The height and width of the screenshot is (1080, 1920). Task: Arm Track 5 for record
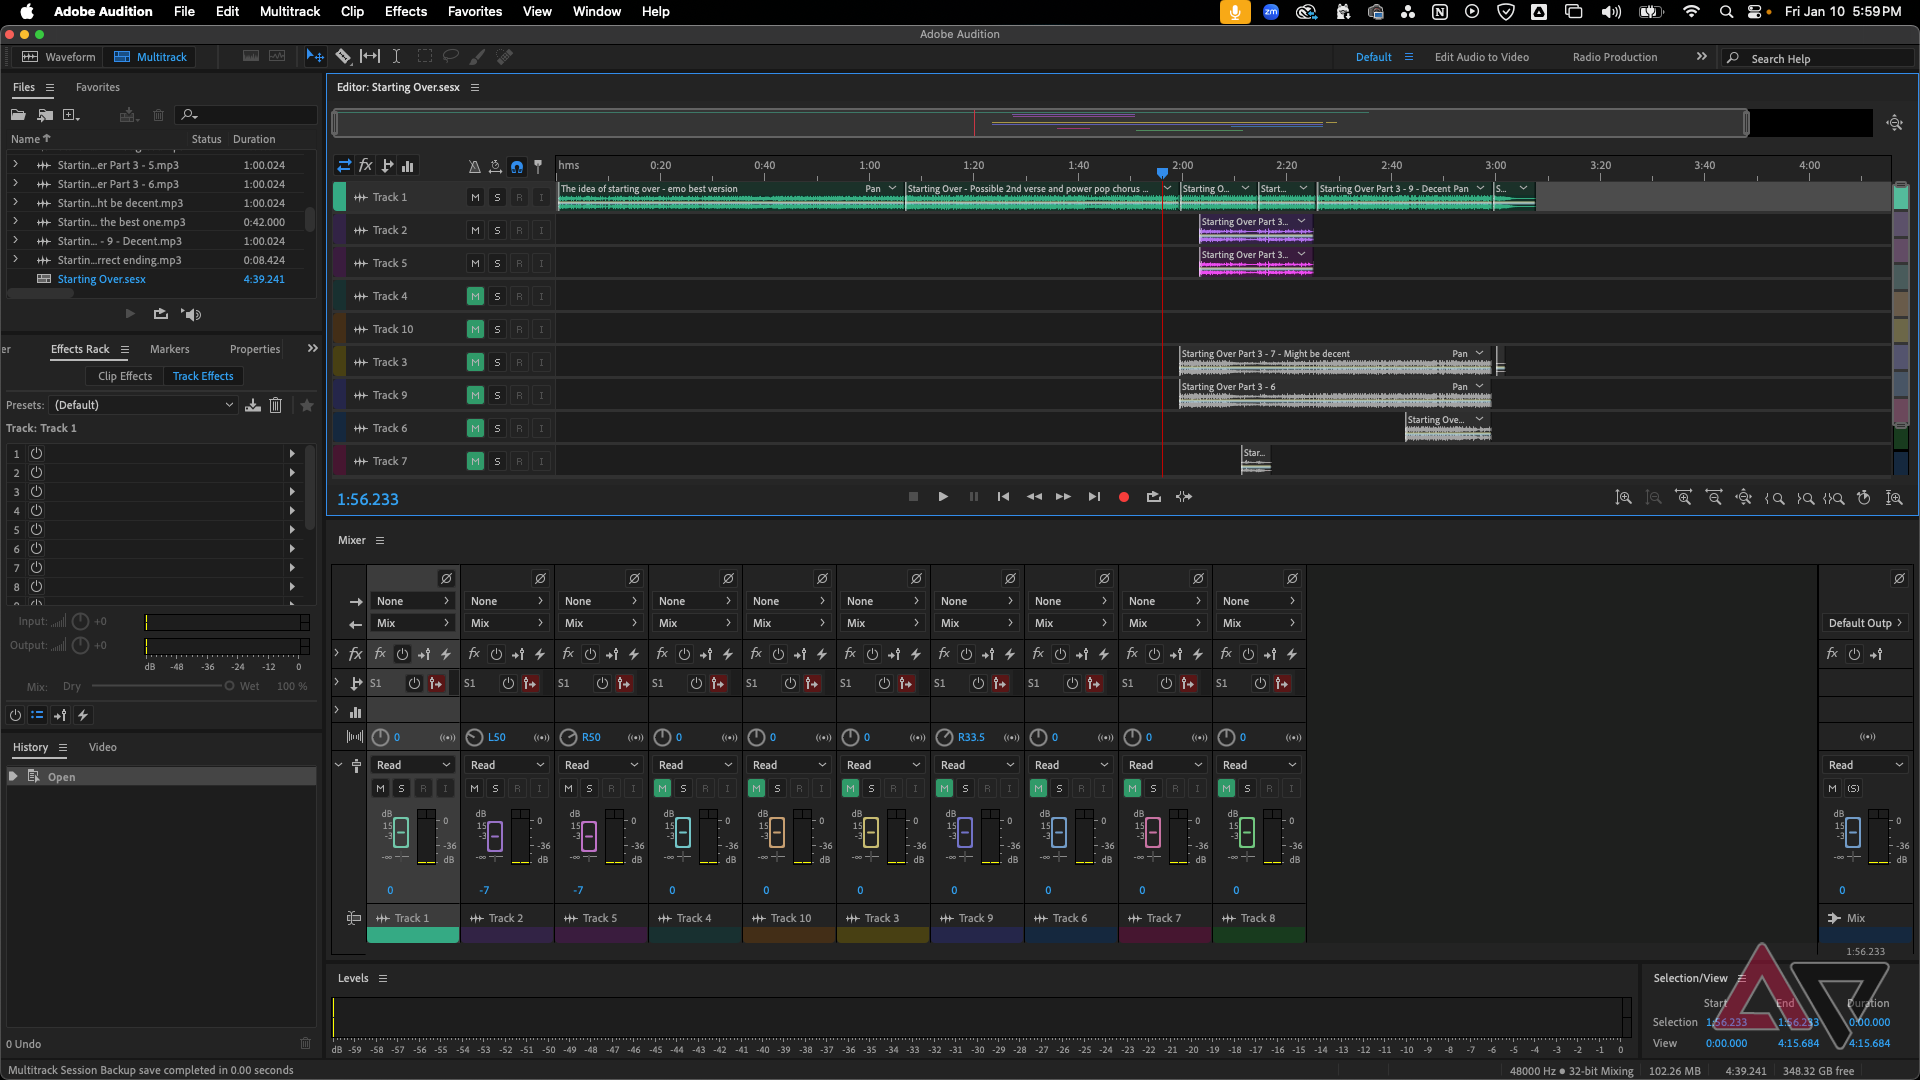click(x=519, y=264)
